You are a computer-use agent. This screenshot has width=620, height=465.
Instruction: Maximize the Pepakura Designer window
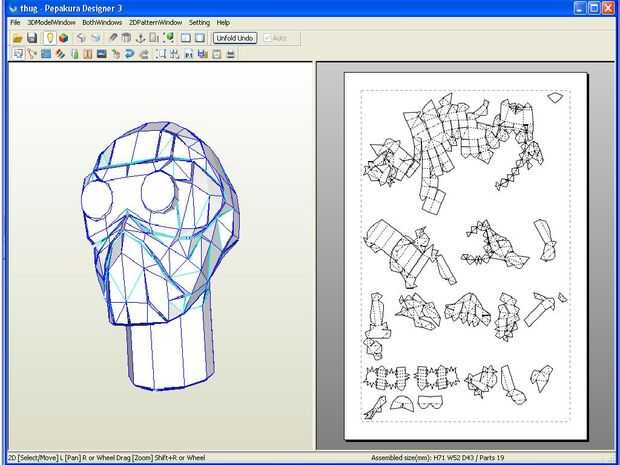594,8
